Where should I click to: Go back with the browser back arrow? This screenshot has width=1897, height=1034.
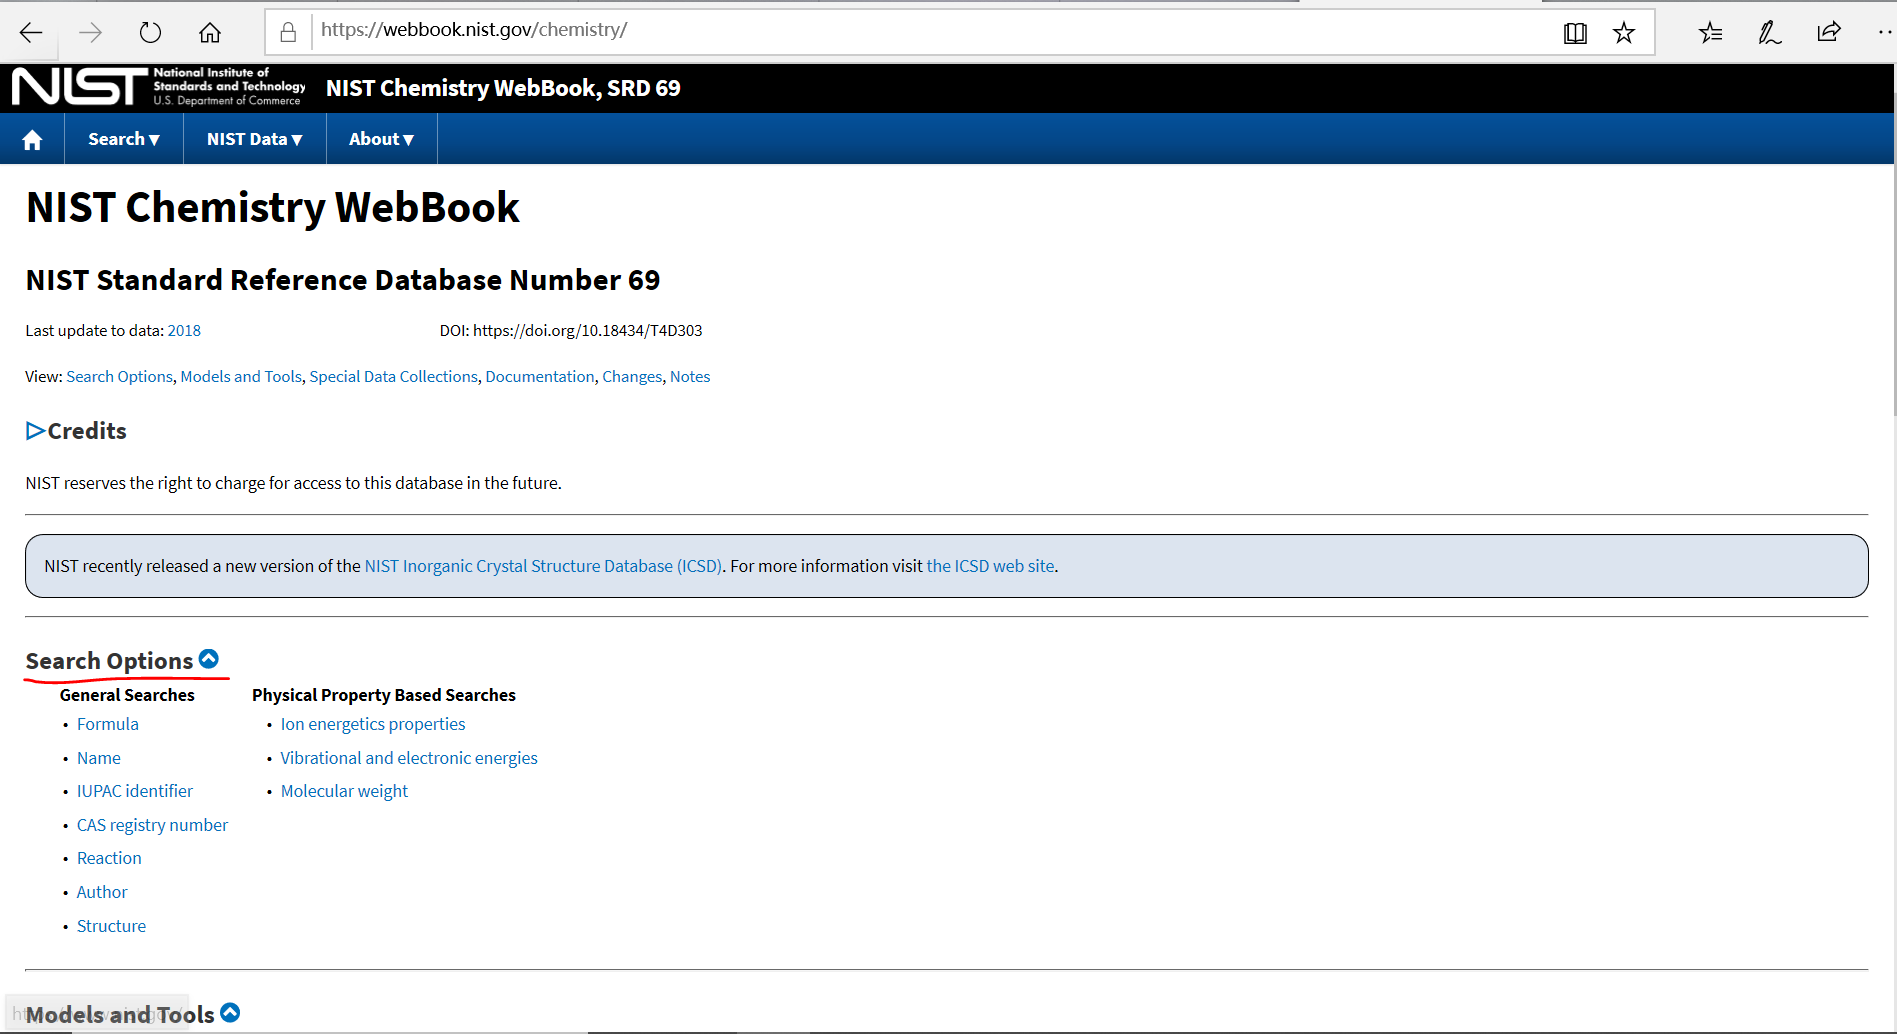tap(31, 33)
